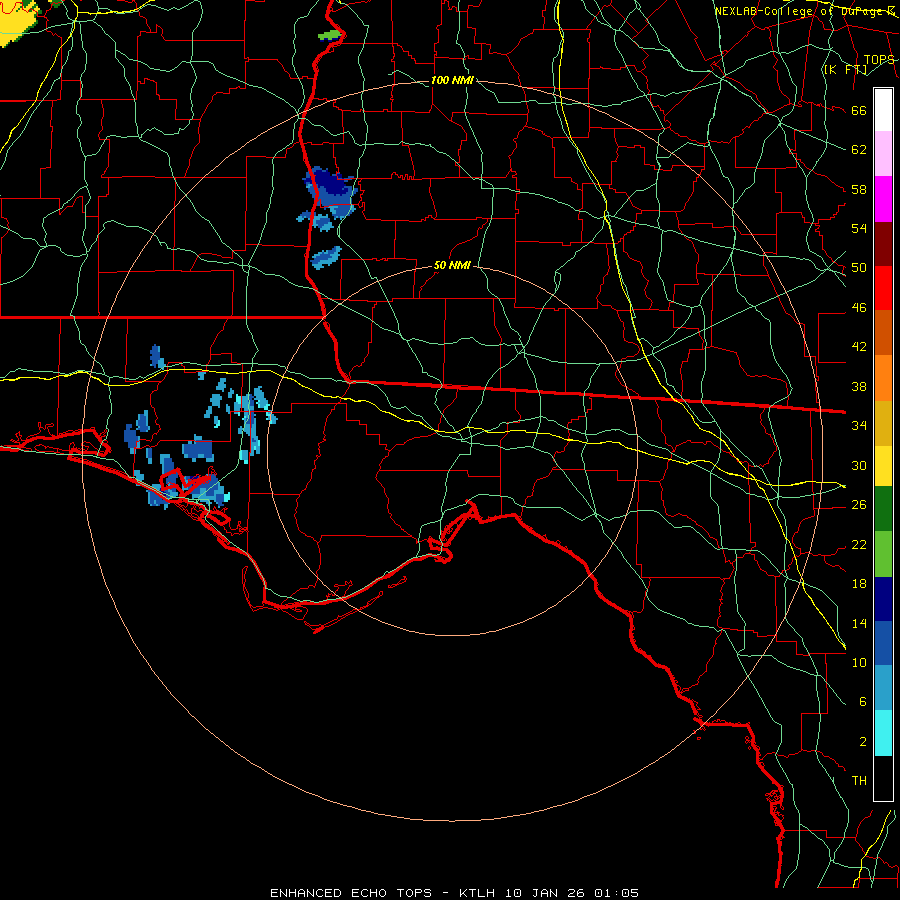Click the 50 NMI range ring label
This screenshot has width=900, height=900.
coord(452,265)
